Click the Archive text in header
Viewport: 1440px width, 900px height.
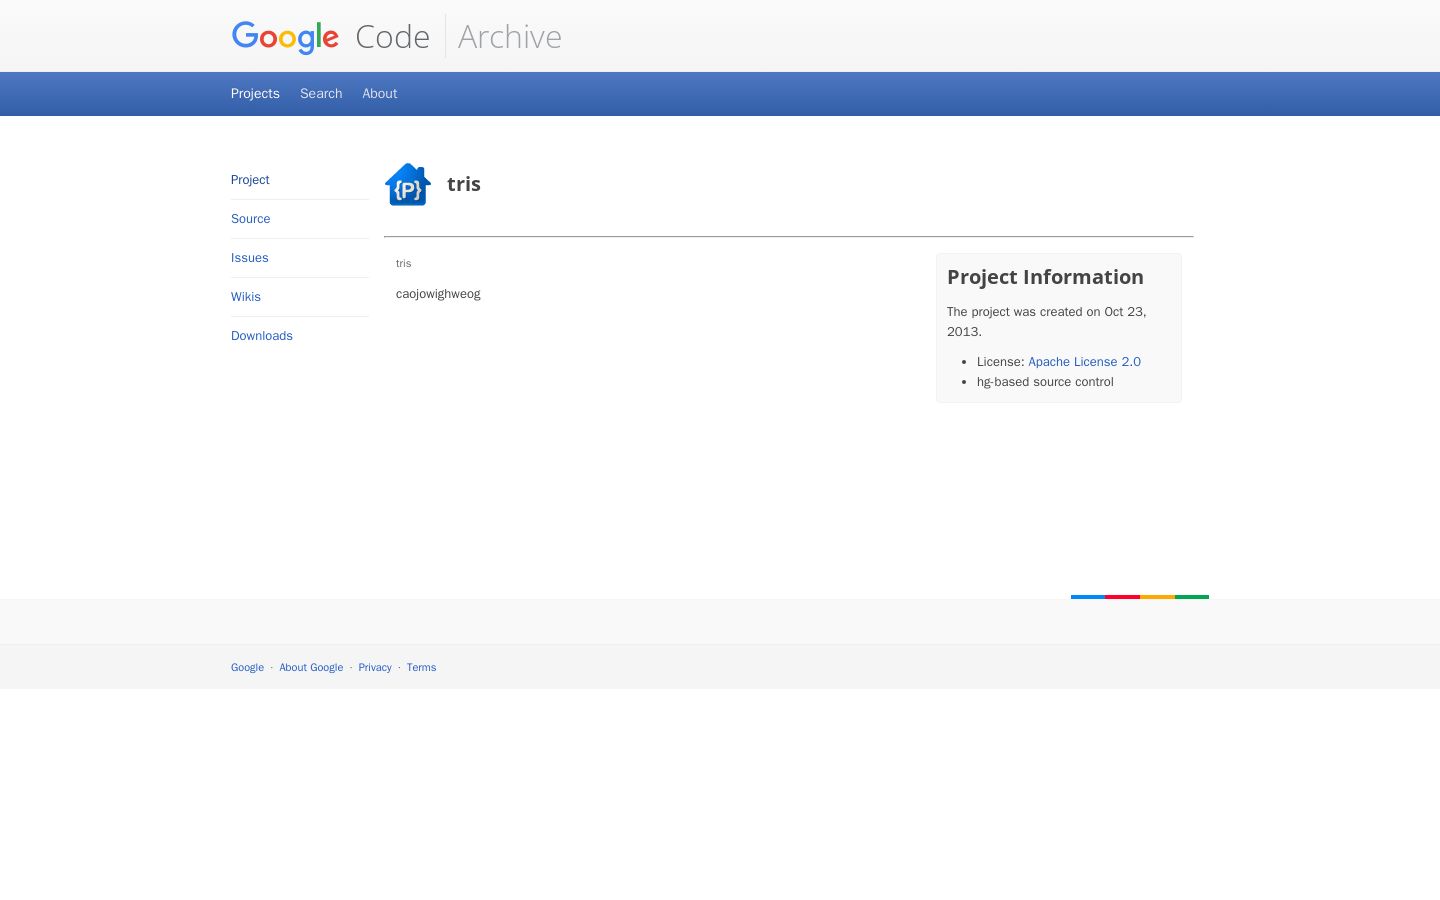510,37
